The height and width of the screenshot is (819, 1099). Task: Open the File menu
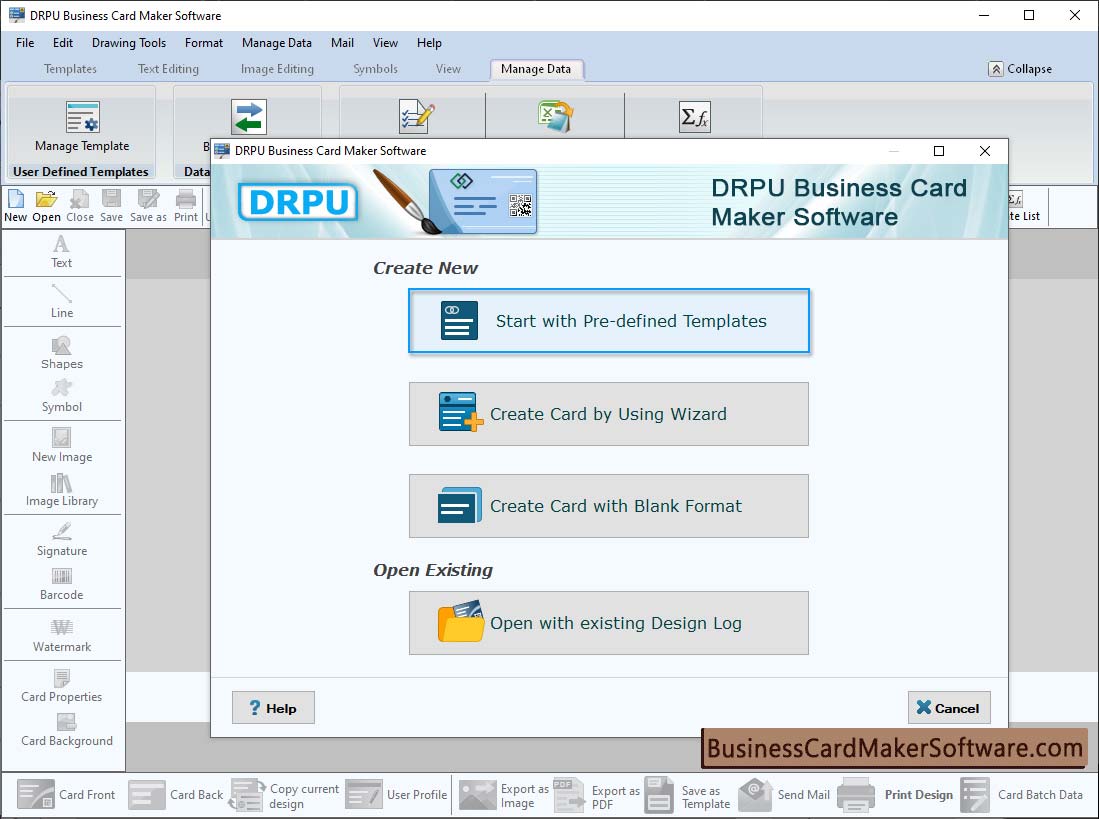click(25, 43)
